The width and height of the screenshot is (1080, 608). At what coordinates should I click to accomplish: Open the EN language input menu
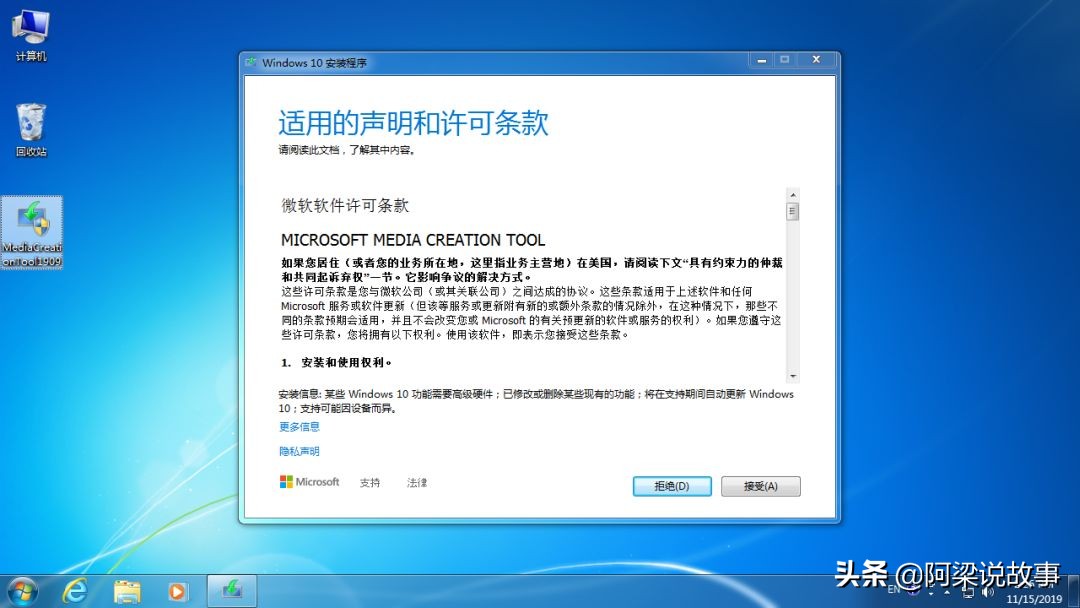[x=893, y=590]
